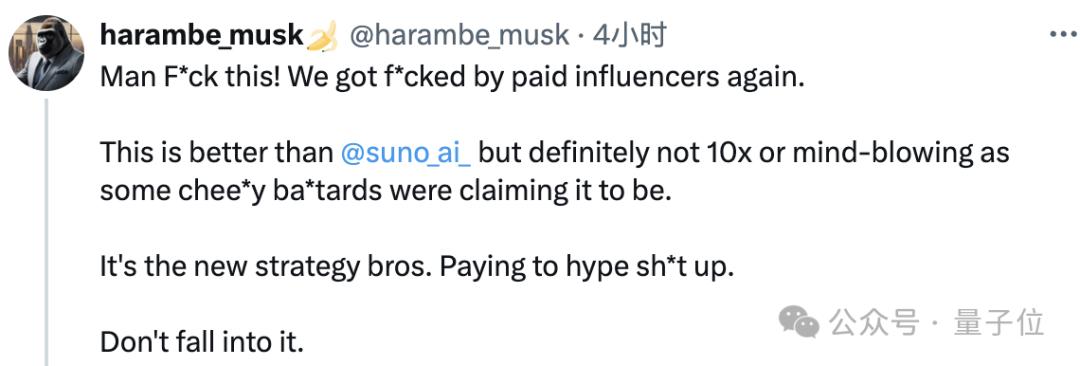
Task: Click the WeChat logo watermark icon
Action: click(x=799, y=321)
